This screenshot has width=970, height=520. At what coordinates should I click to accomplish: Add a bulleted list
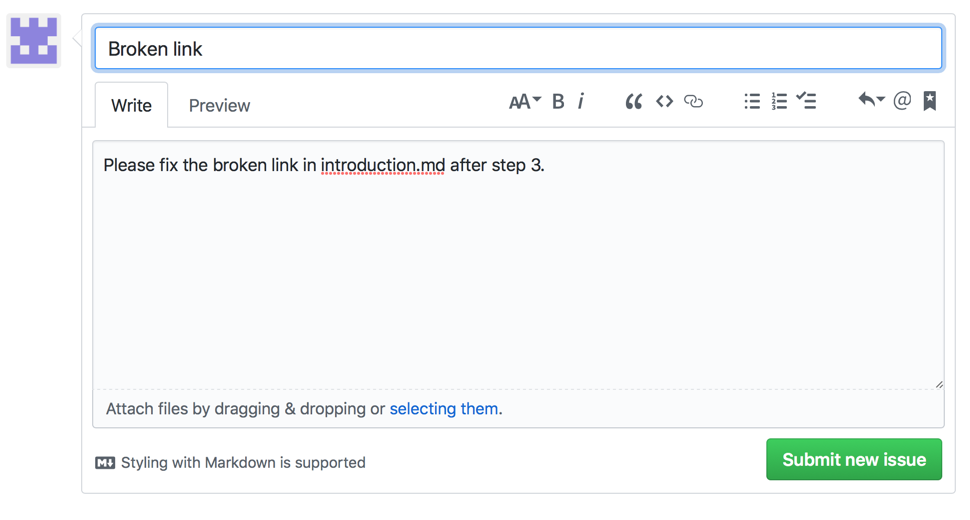point(752,101)
